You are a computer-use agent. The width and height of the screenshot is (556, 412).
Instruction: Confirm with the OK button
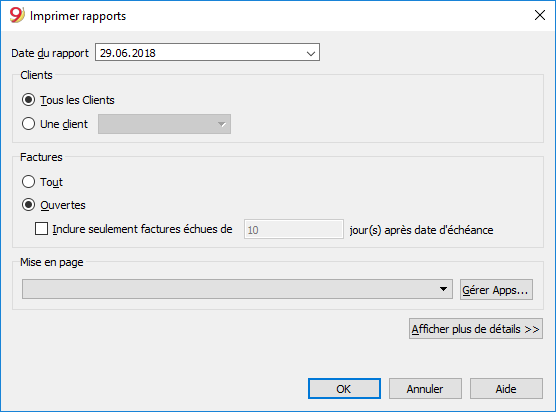click(x=344, y=389)
